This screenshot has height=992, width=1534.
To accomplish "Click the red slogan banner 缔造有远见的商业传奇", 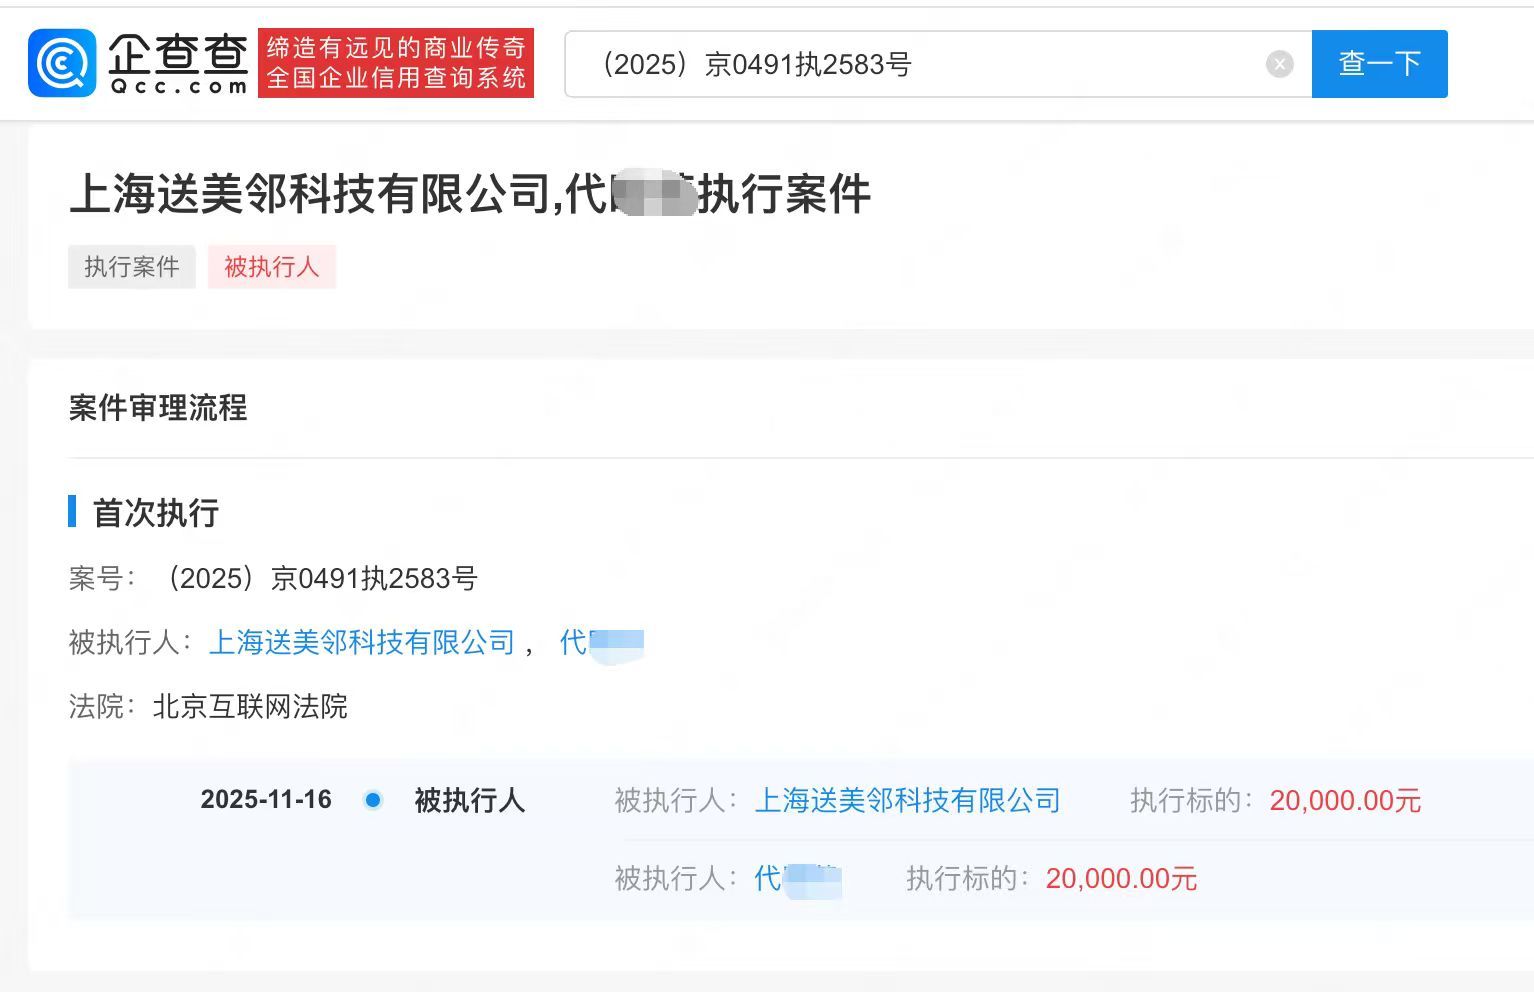I will (x=396, y=63).
